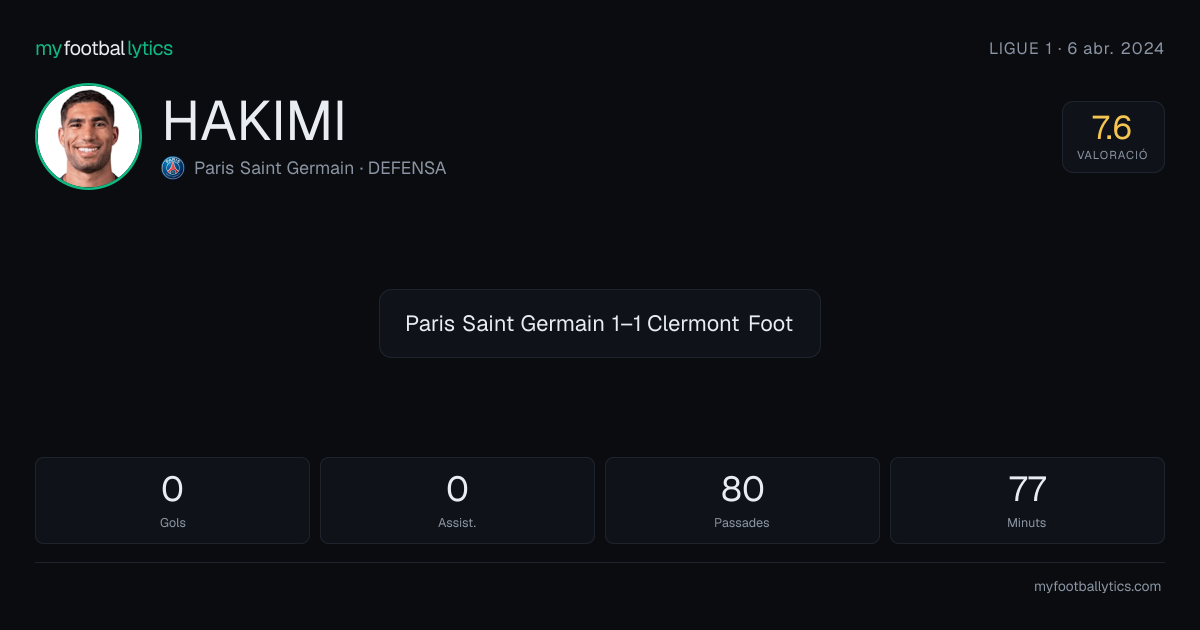
Task: Click the myfootballytics.com footer link
Action: point(1097,587)
